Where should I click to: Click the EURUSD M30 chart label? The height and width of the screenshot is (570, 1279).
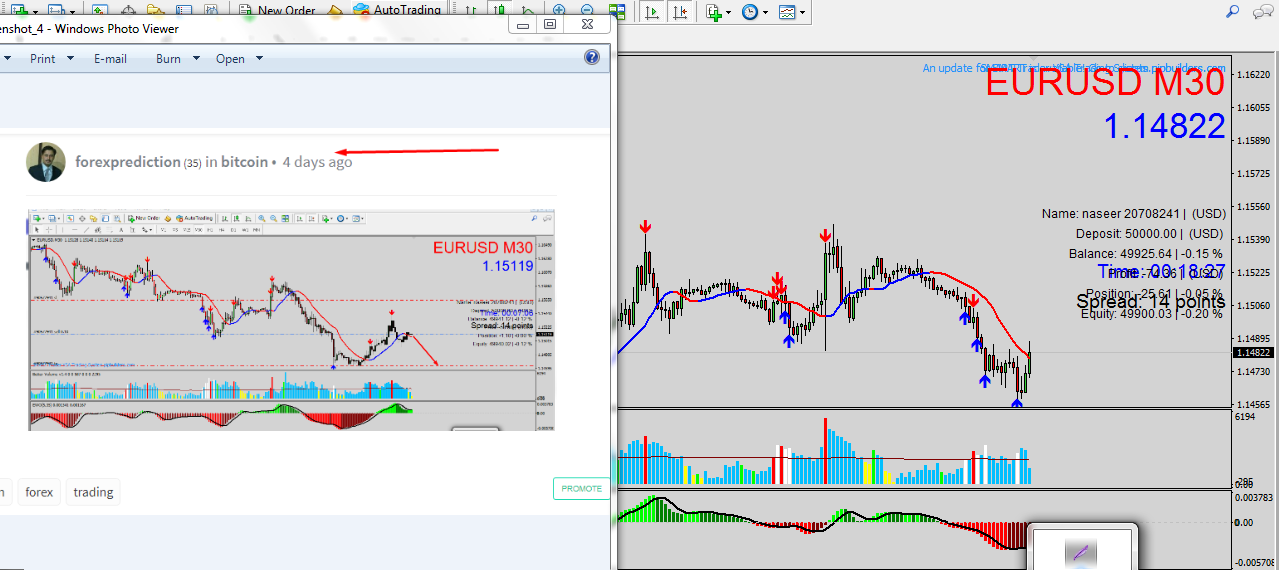pos(1105,82)
